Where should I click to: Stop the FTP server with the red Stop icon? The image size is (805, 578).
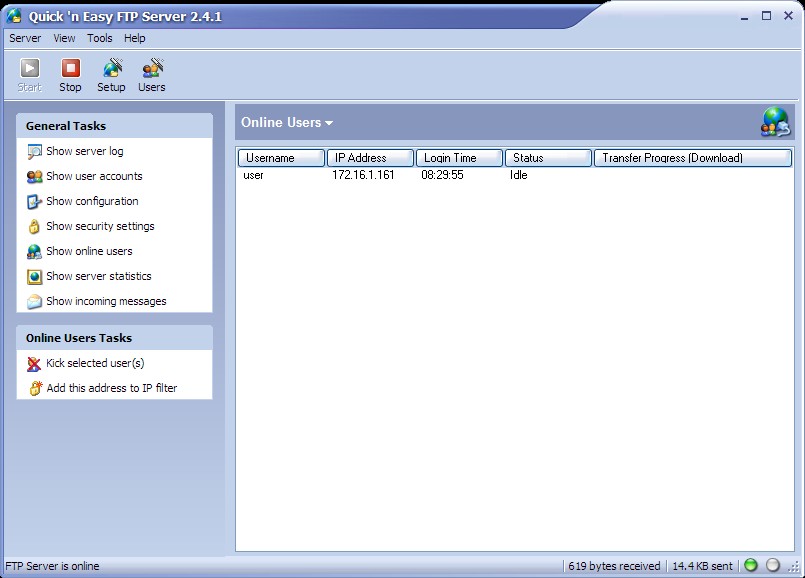(70, 68)
